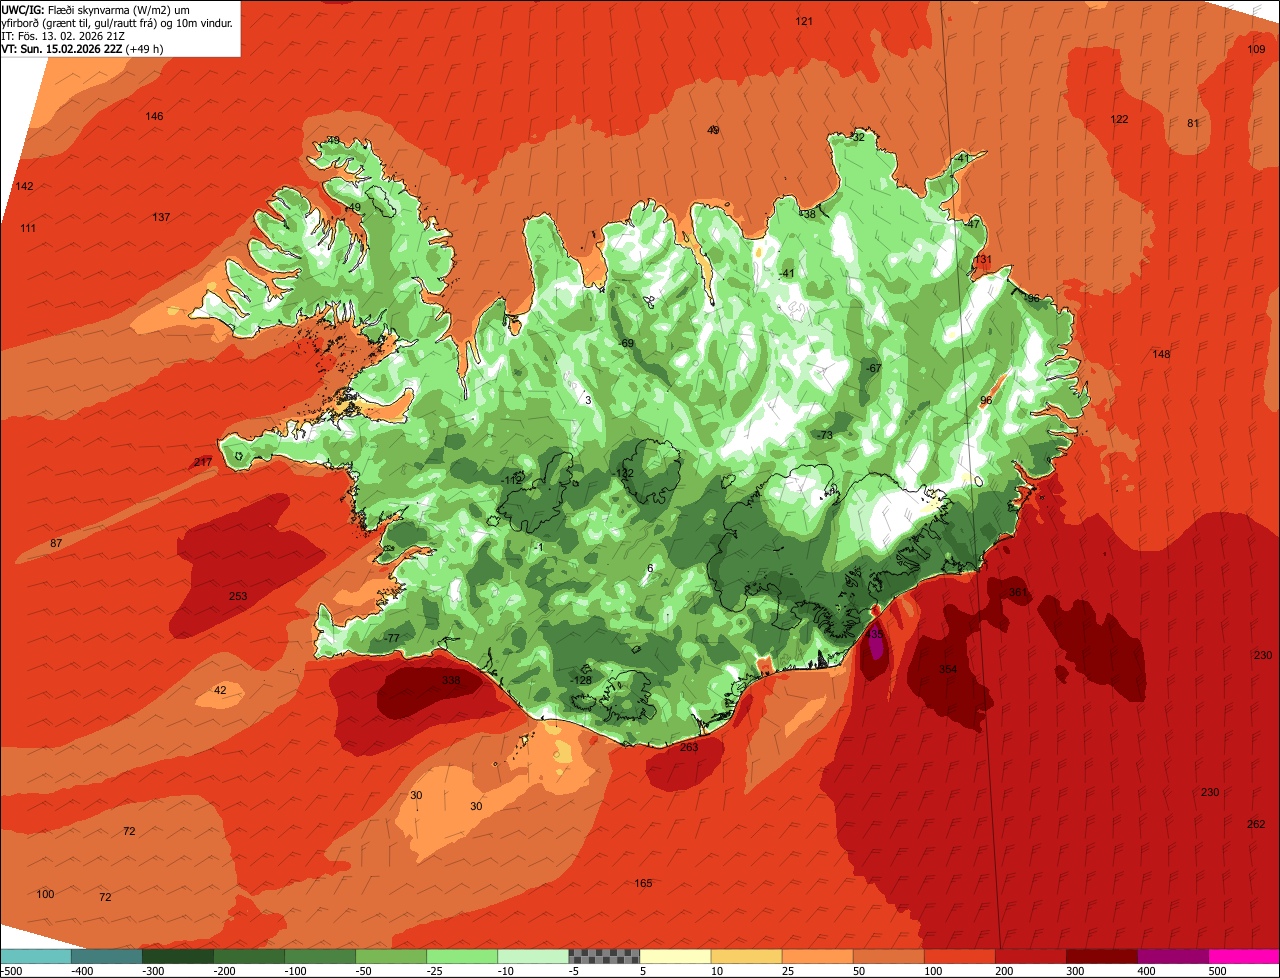Select the value 122 over the northeastern sea

click(x=1119, y=119)
